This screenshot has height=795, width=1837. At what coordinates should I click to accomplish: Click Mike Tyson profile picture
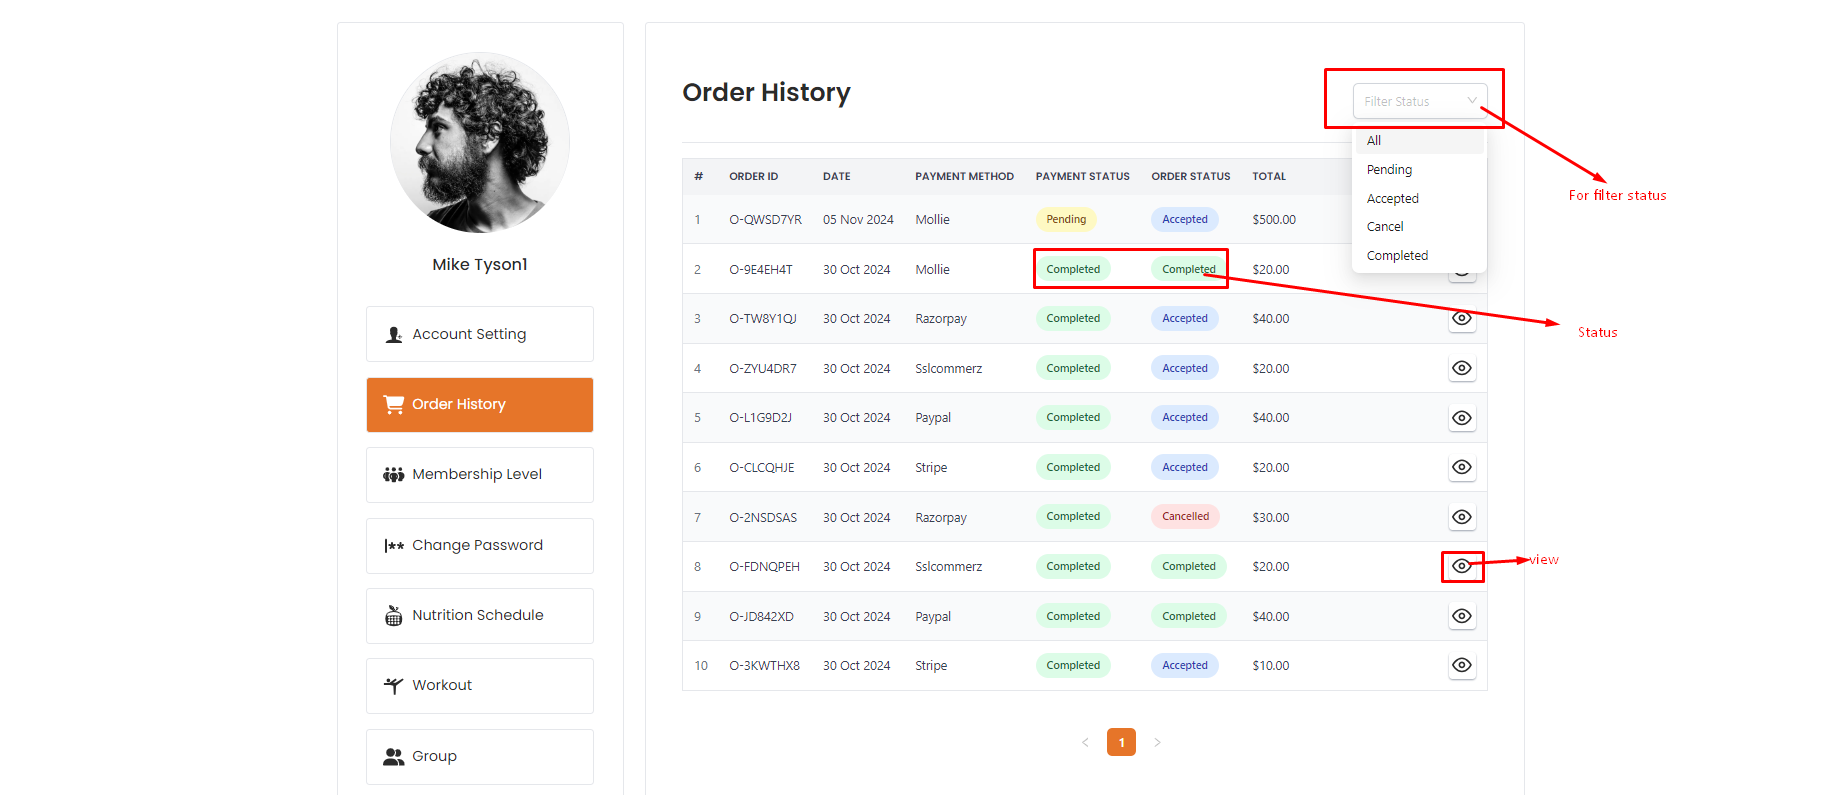point(480,143)
